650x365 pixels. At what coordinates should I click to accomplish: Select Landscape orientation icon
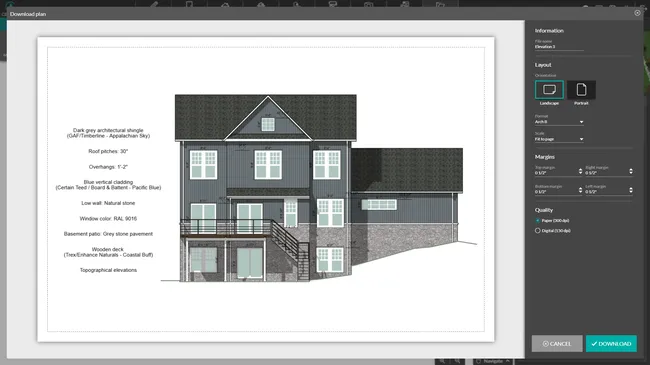[549, 90]
